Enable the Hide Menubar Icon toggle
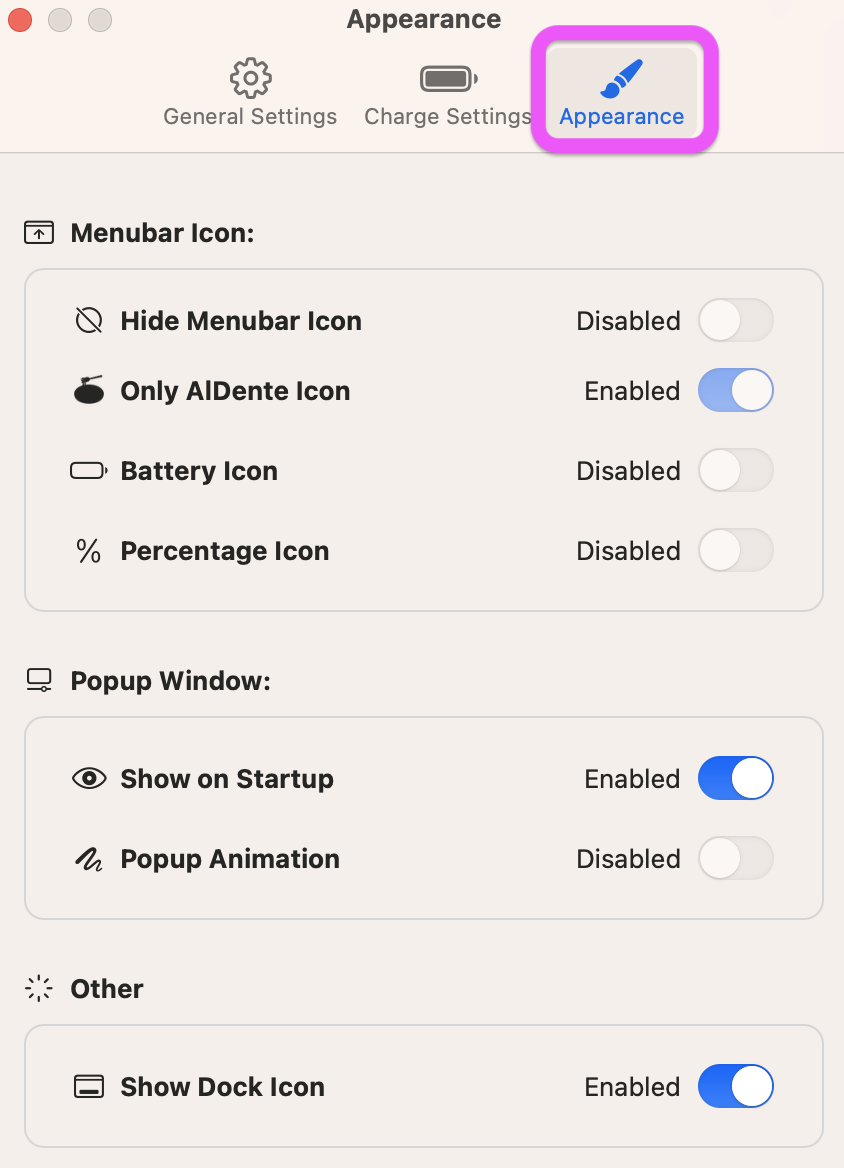 click(736, 321)
